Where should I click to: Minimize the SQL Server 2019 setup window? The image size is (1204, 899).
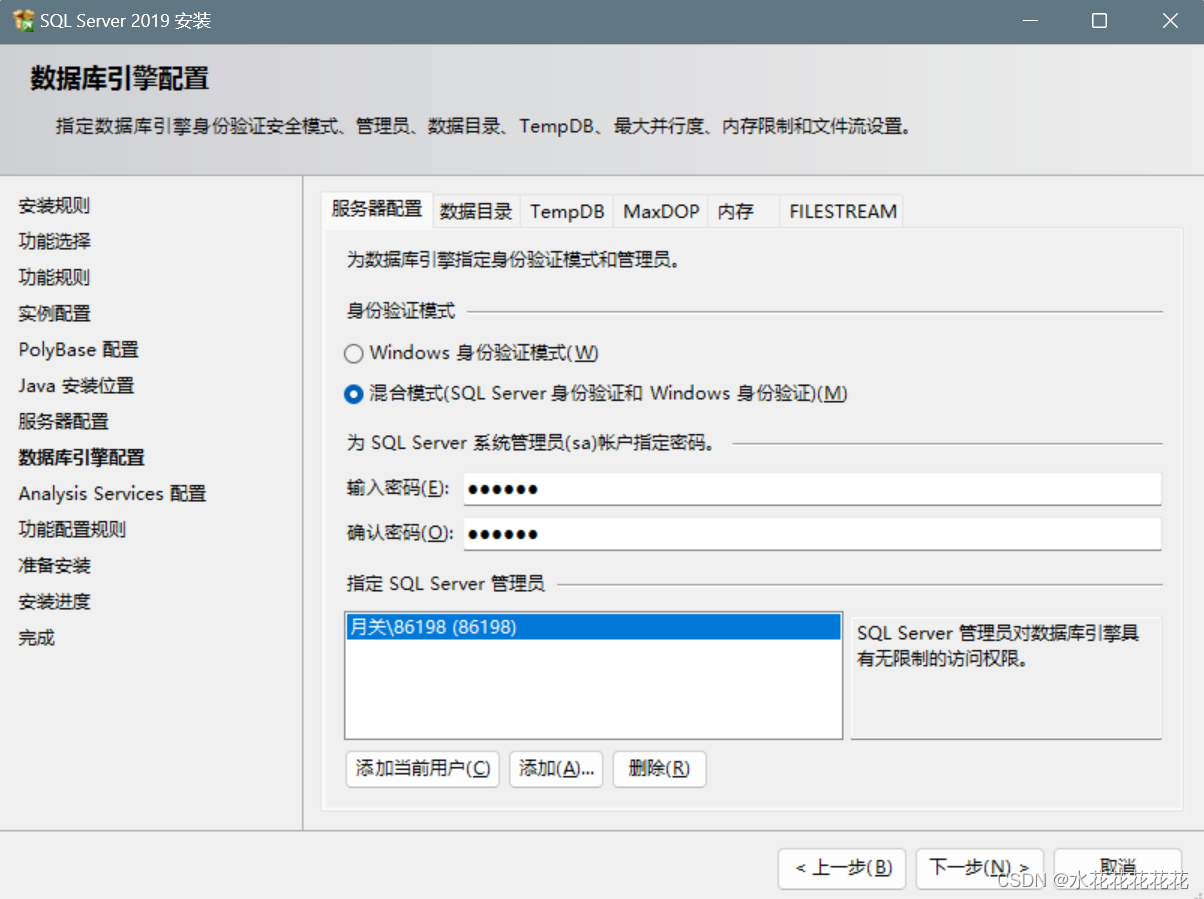click(1029, 21)
